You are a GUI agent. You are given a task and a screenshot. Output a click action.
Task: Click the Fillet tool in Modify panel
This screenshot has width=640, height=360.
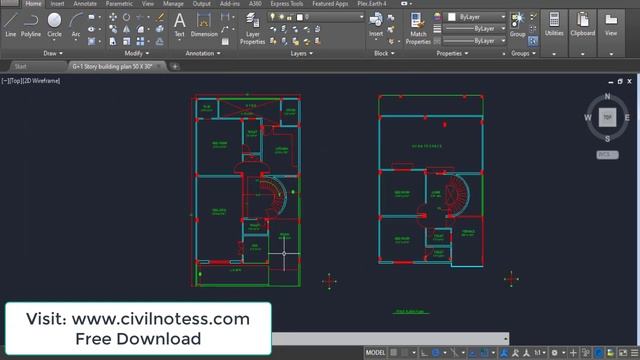tap(140, 29)
